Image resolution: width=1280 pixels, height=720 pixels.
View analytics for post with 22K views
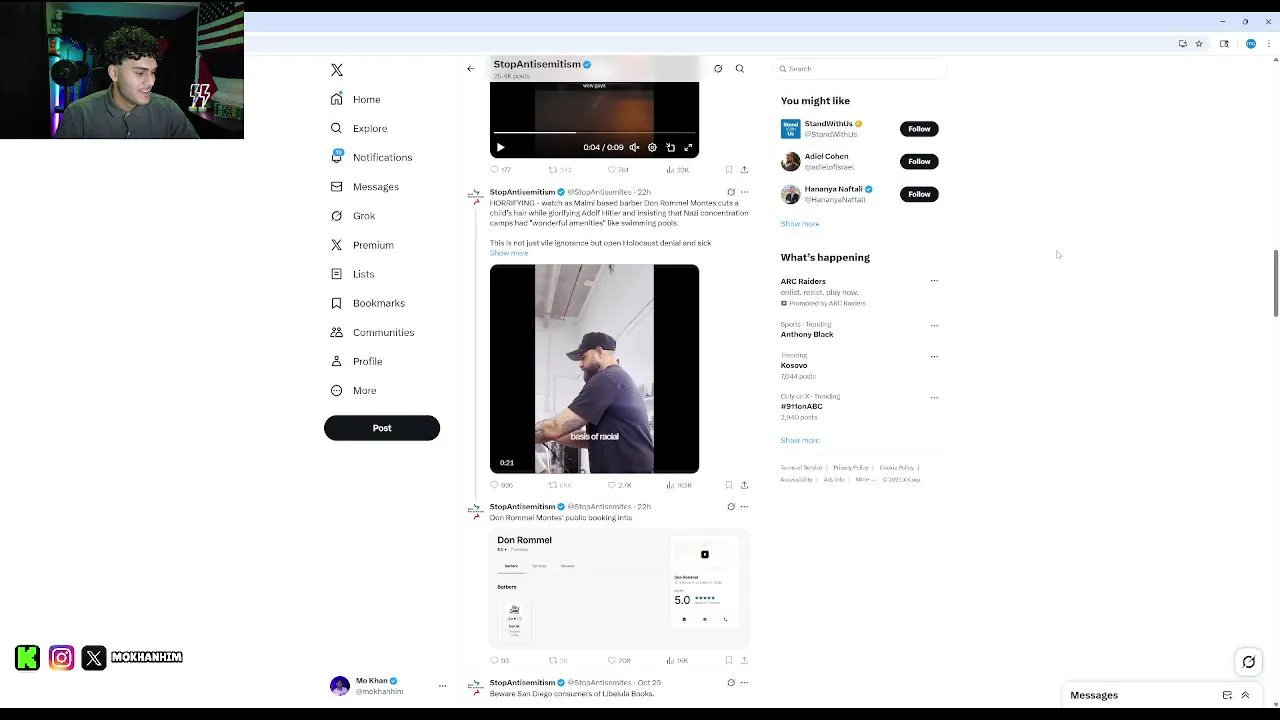677,170
